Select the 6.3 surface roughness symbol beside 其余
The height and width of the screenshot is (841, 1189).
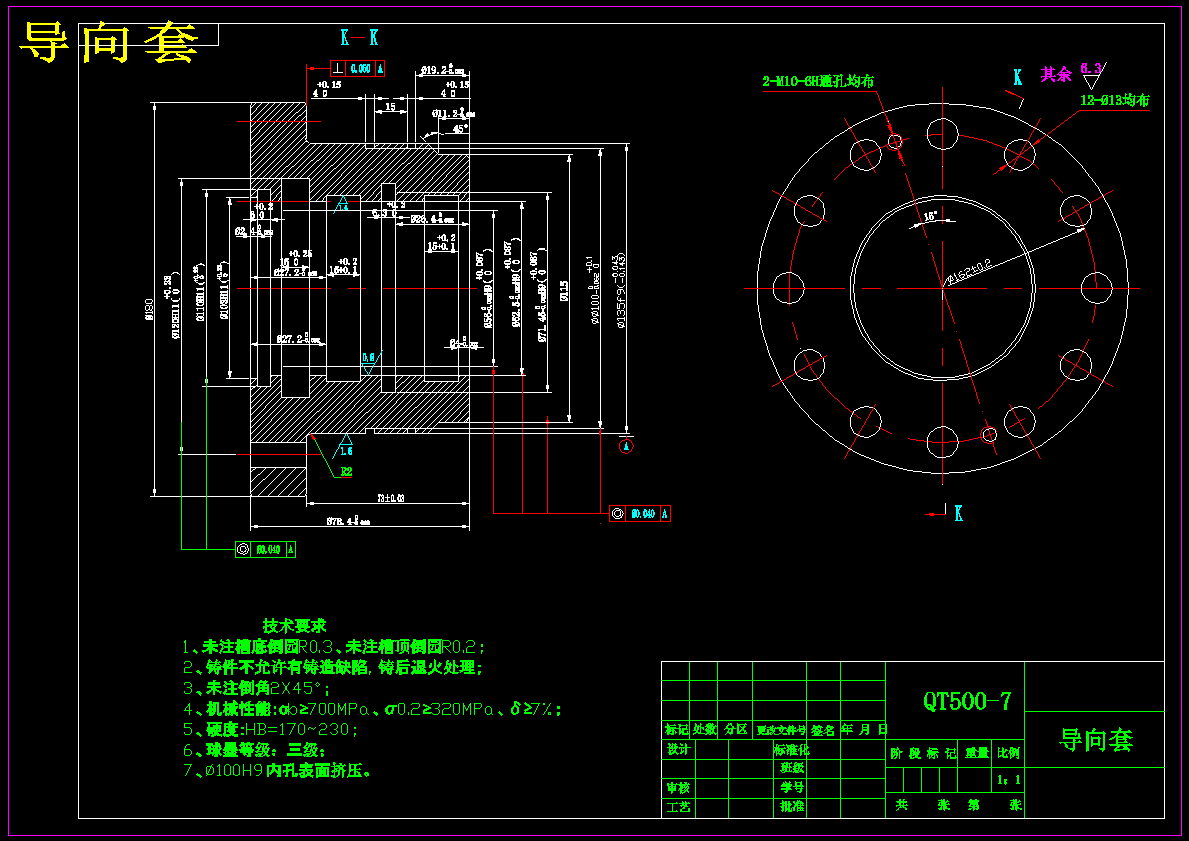point(1093,76)
